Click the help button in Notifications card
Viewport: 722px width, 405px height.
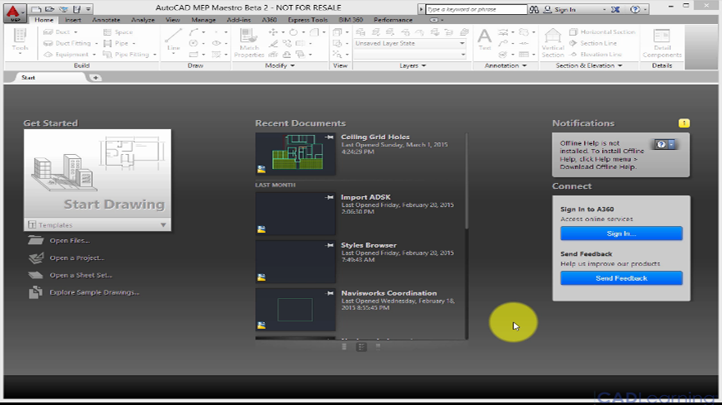(x=662, y=145)
